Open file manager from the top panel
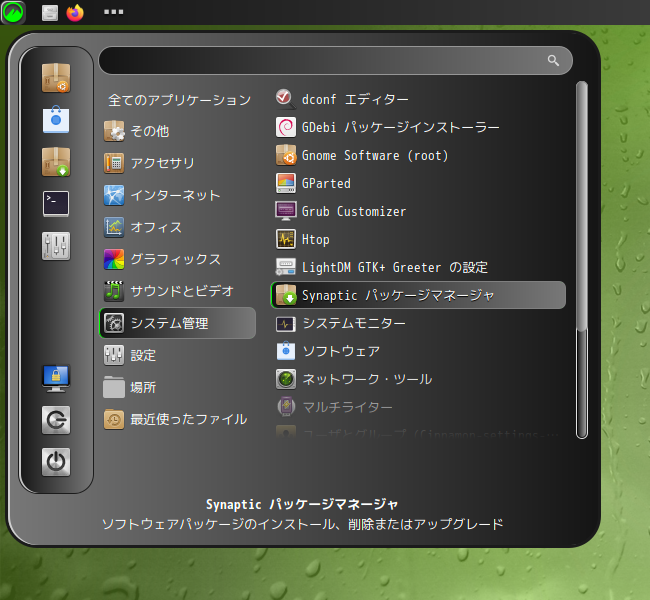The height and width of the screenshot is (600, 650). coord(50,12)
